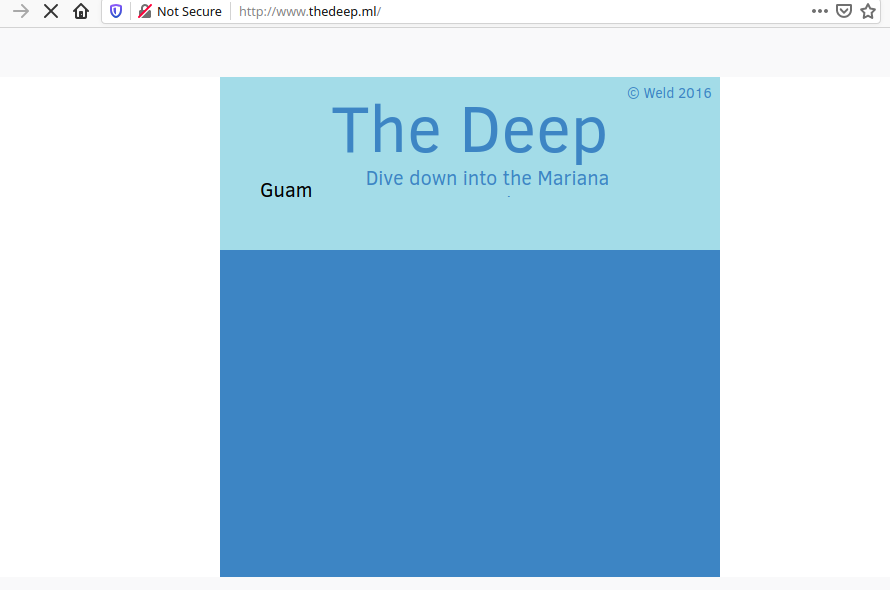The height and width of the screenshot is (590, 890).
Task: Click the forward navigation arrow
Action: coord(21,11)
